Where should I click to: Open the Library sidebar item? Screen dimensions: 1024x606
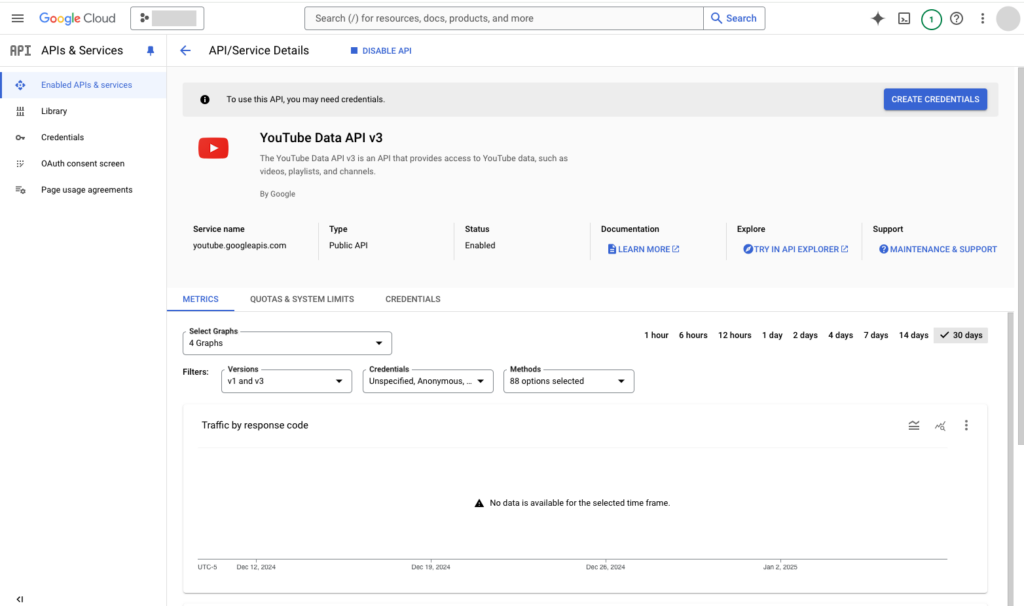point(84,111)
